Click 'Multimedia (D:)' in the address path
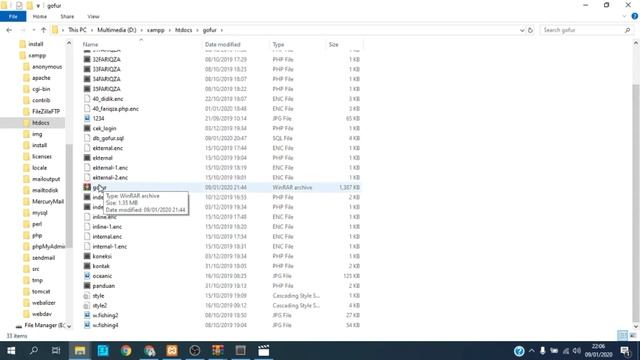640x360 pixels. pyautogui.click(x=117, y=30)
